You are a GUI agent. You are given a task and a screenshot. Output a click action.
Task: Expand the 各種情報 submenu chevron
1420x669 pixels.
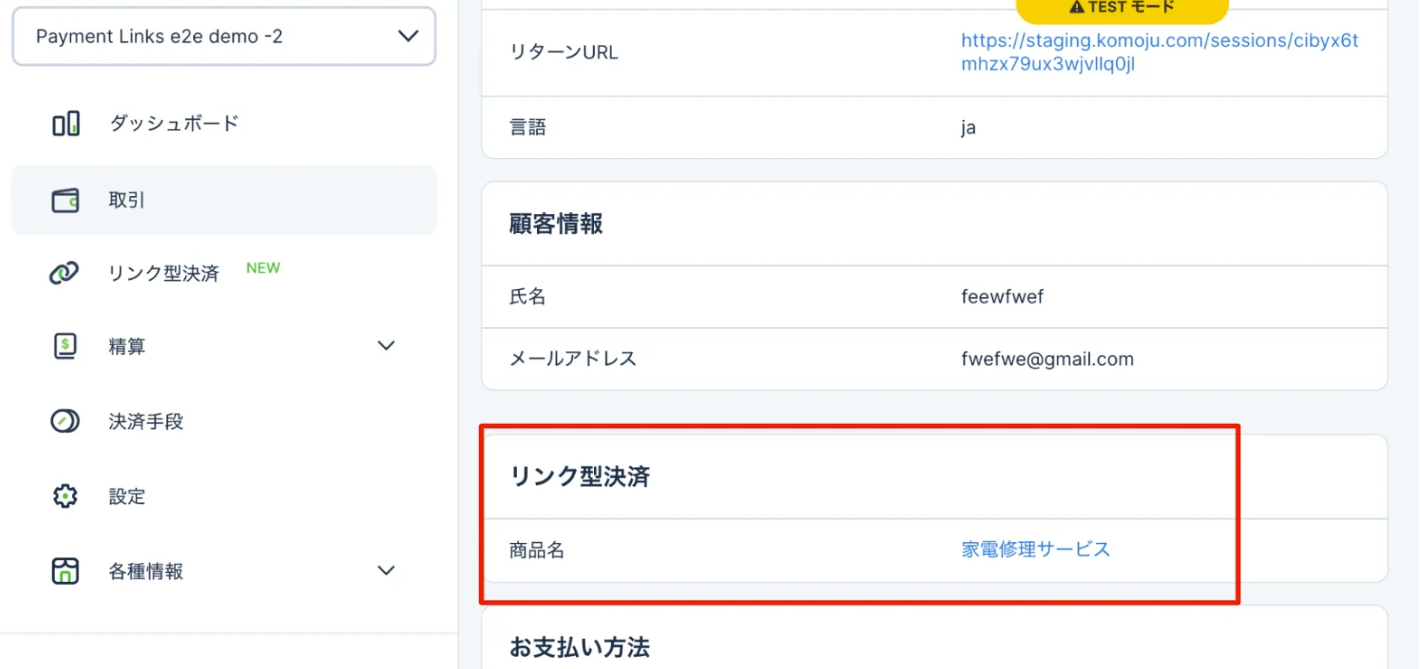tap(386, 571)
